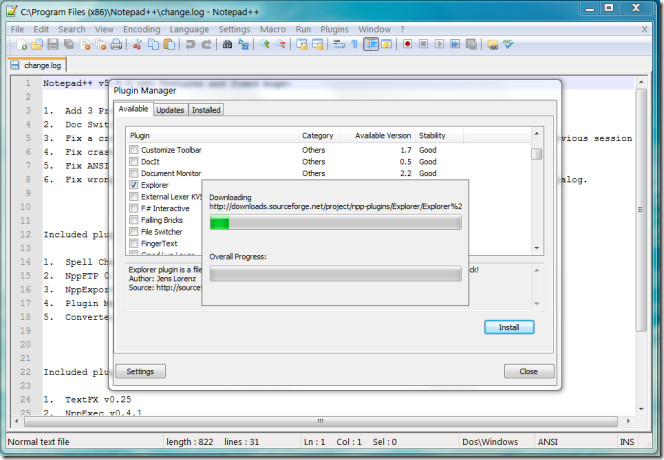
Task: Cut selection using the scissors icon
Action: [x=137, y=44]
